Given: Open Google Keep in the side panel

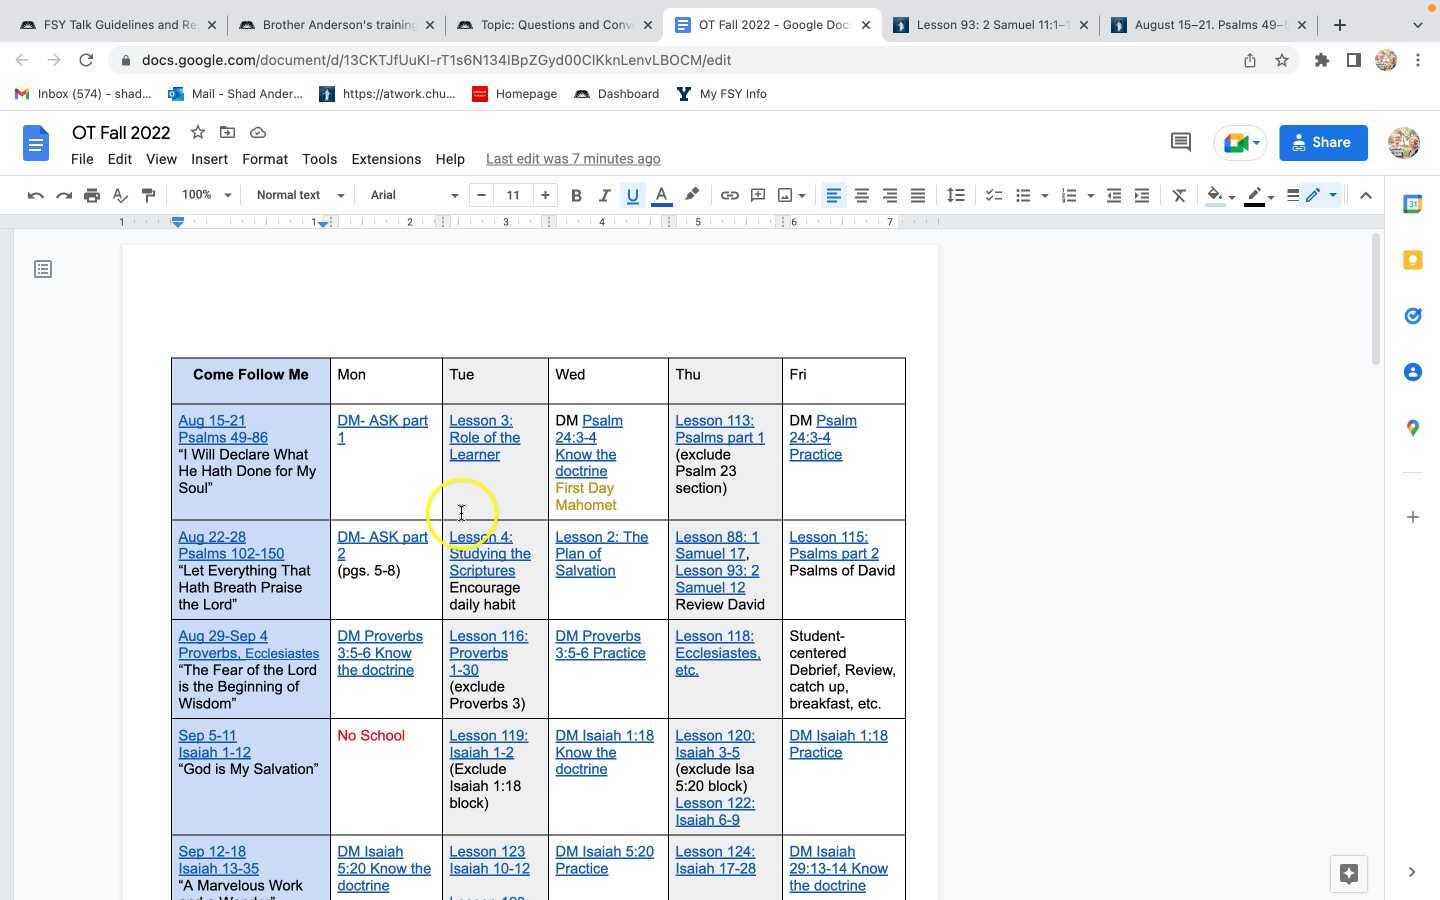Looking at the screenshot, I should tap(1413, 259).
